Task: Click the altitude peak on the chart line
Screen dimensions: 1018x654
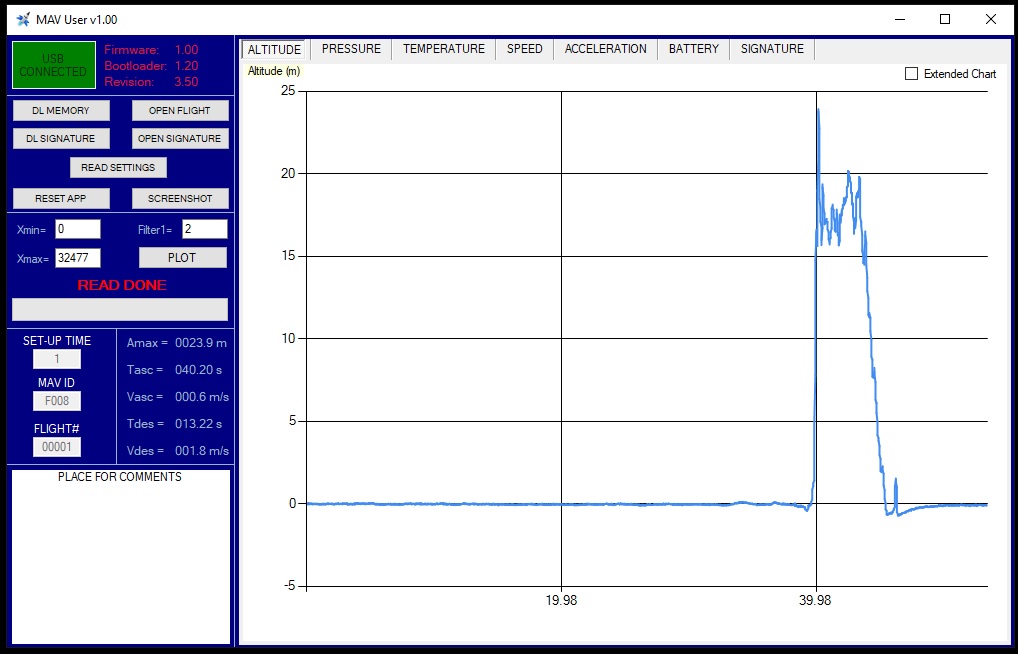Action: tap(818, 110)
